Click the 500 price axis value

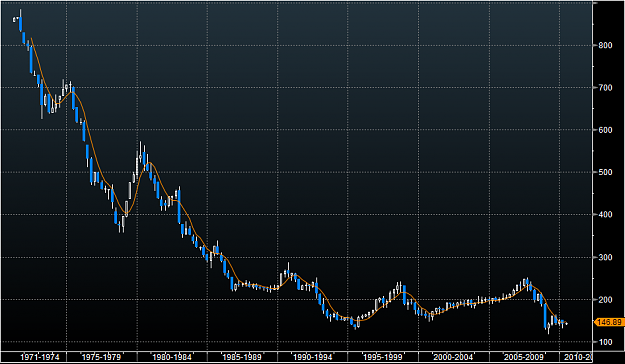[x=605, y=172]
